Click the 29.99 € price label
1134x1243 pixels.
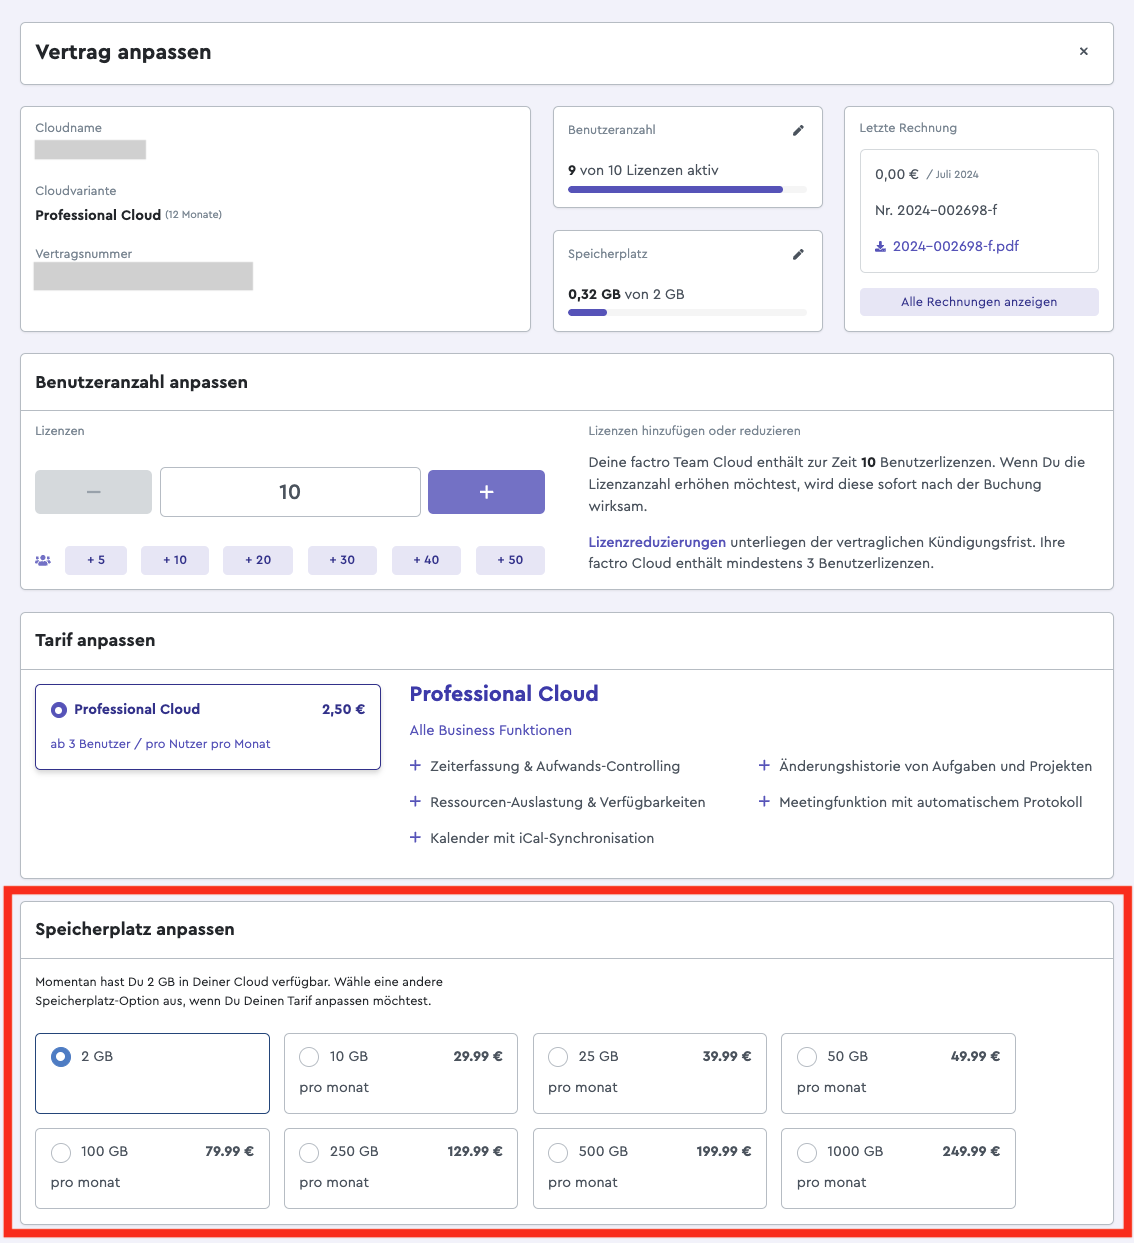pyautogui.click(x=478, y=1056)
